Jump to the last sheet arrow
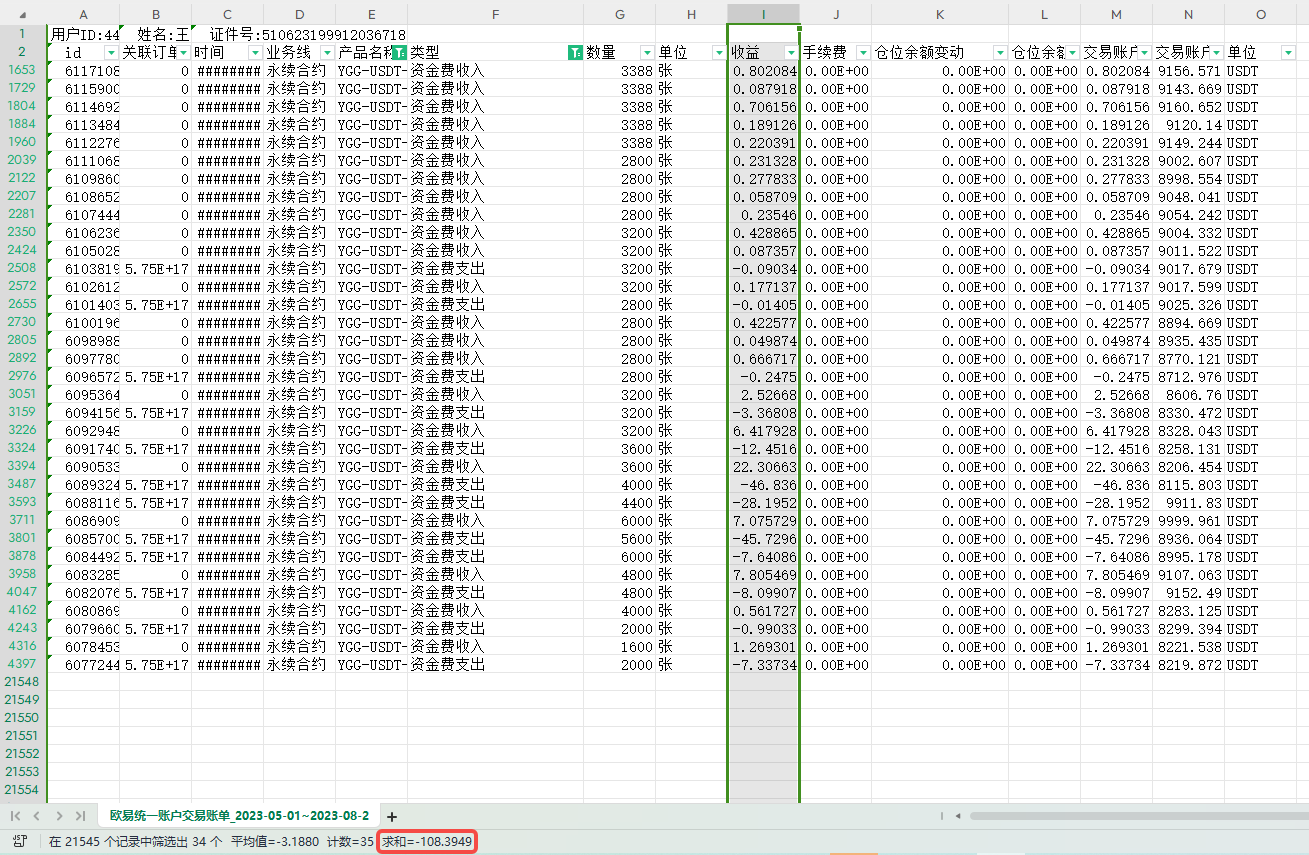The image size is (1309, 855). (x=80, y=816)
